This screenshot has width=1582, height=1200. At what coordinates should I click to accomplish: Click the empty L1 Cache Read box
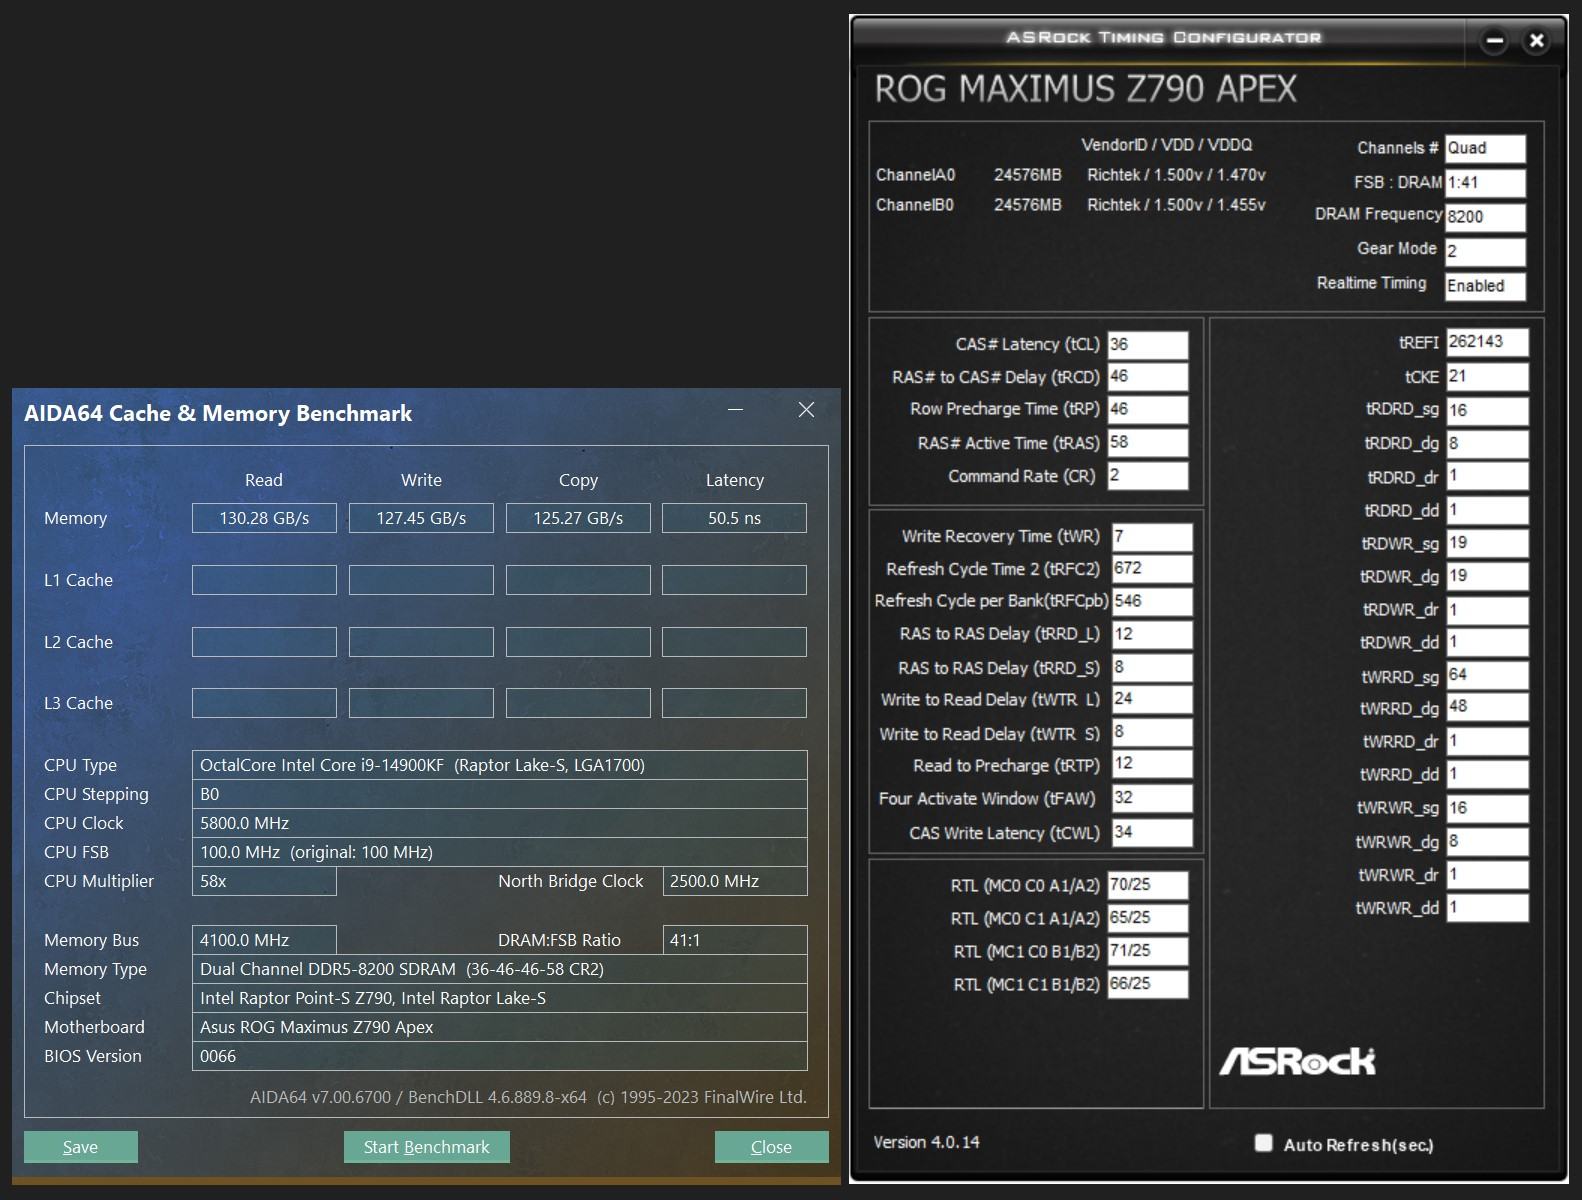click(264, 580)
